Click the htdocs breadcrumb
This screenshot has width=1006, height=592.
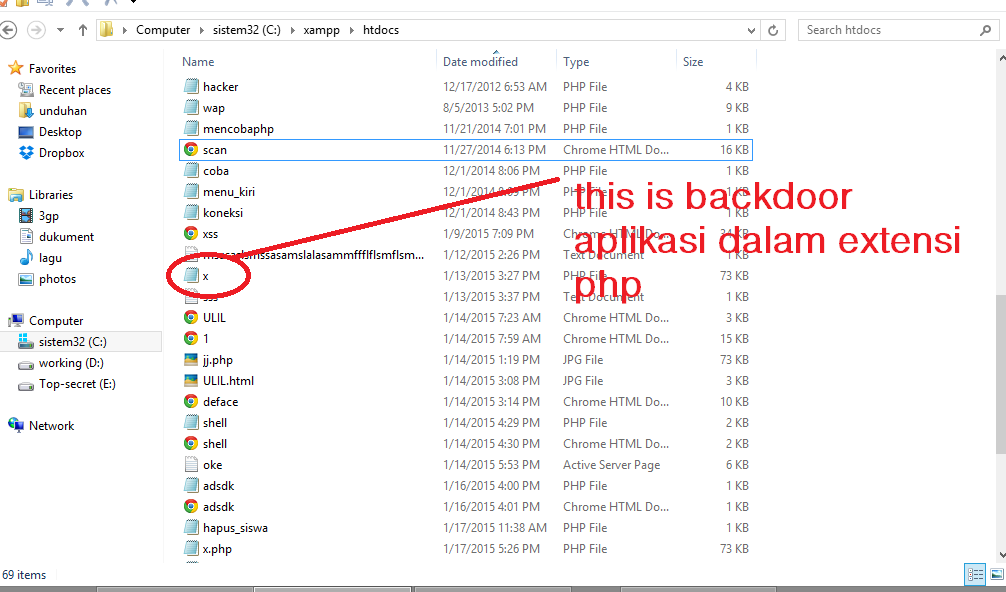tap(381, 30)
